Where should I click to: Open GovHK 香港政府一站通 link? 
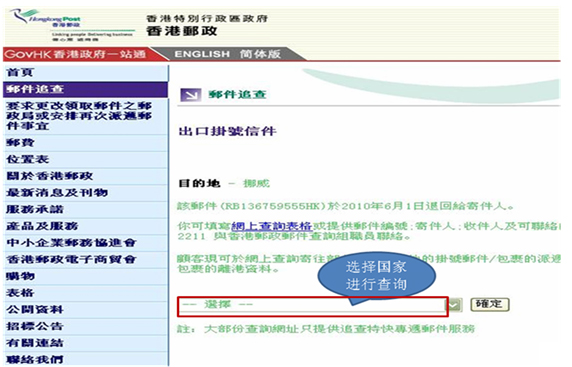pos(76,54)
